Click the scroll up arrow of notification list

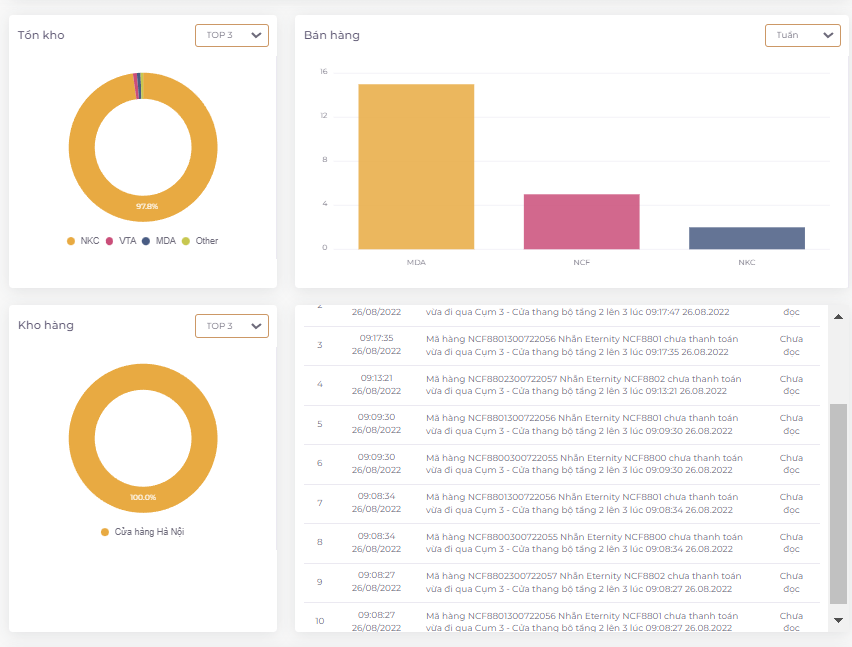click(838, 317)
